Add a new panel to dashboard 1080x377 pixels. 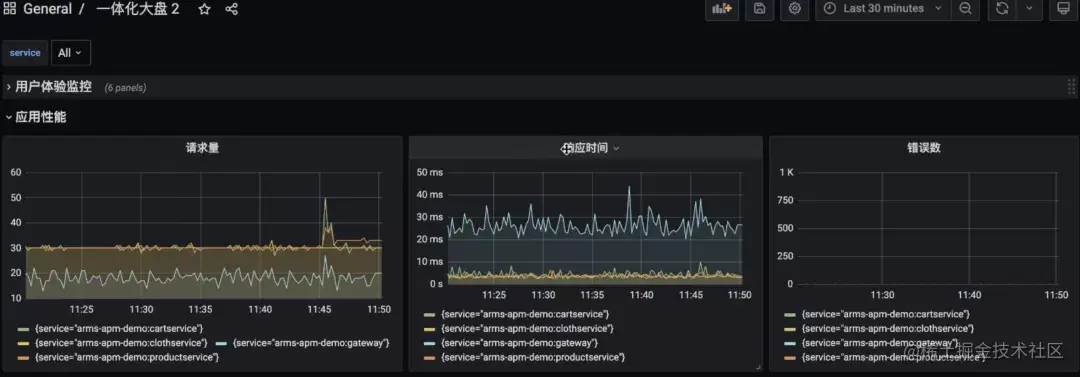tap(722, 8)
